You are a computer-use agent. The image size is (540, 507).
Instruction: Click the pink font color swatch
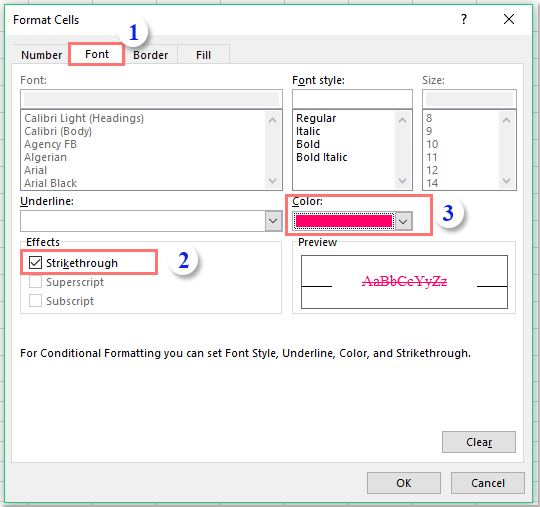tap(344, 221)
